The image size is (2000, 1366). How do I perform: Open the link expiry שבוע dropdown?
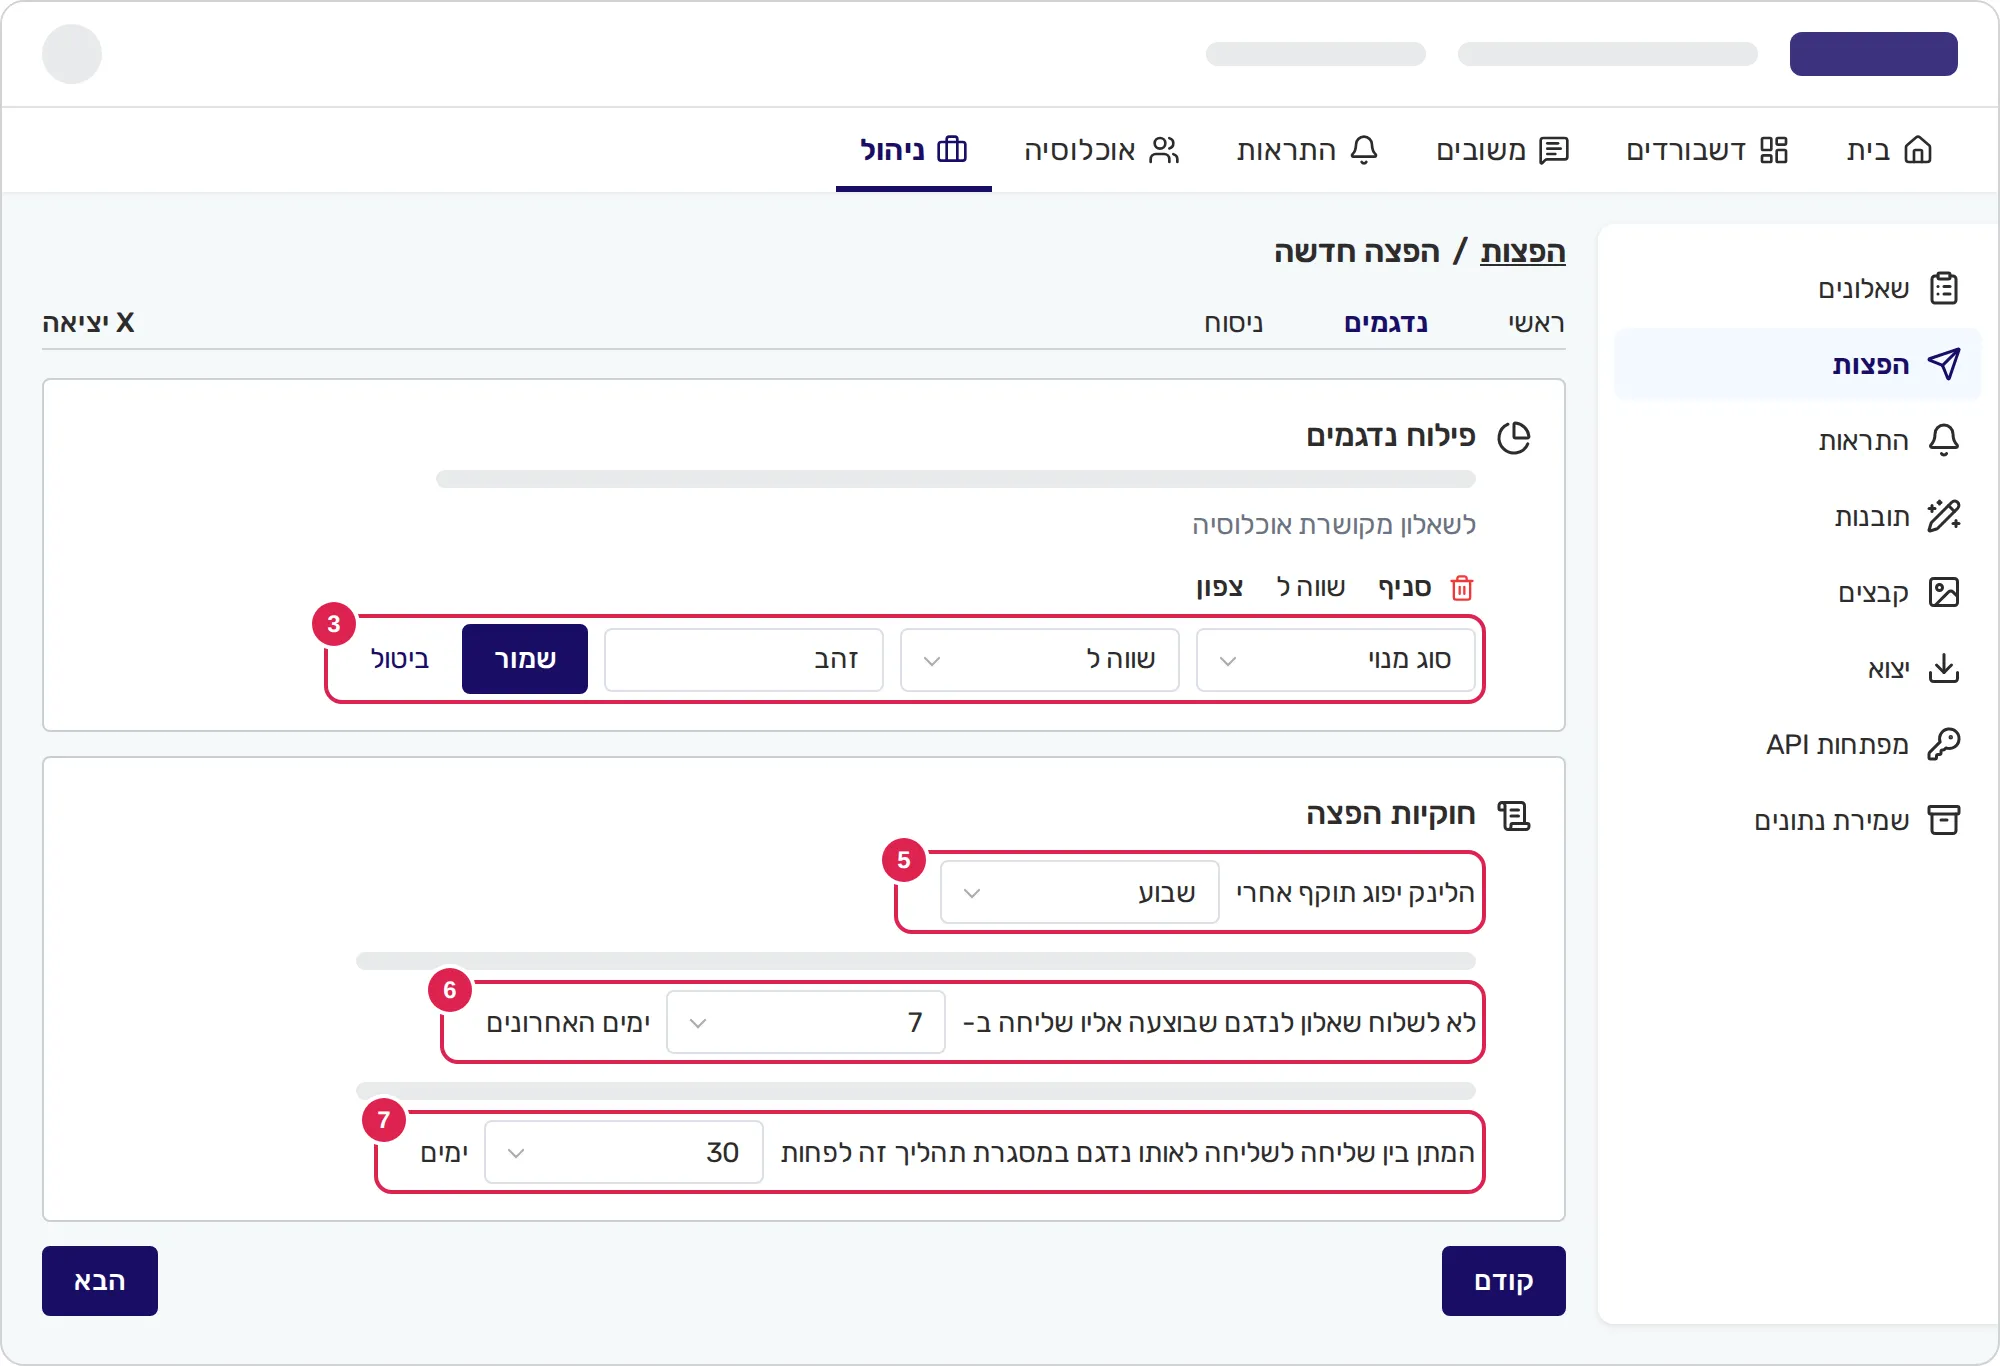pos(1080,892)
